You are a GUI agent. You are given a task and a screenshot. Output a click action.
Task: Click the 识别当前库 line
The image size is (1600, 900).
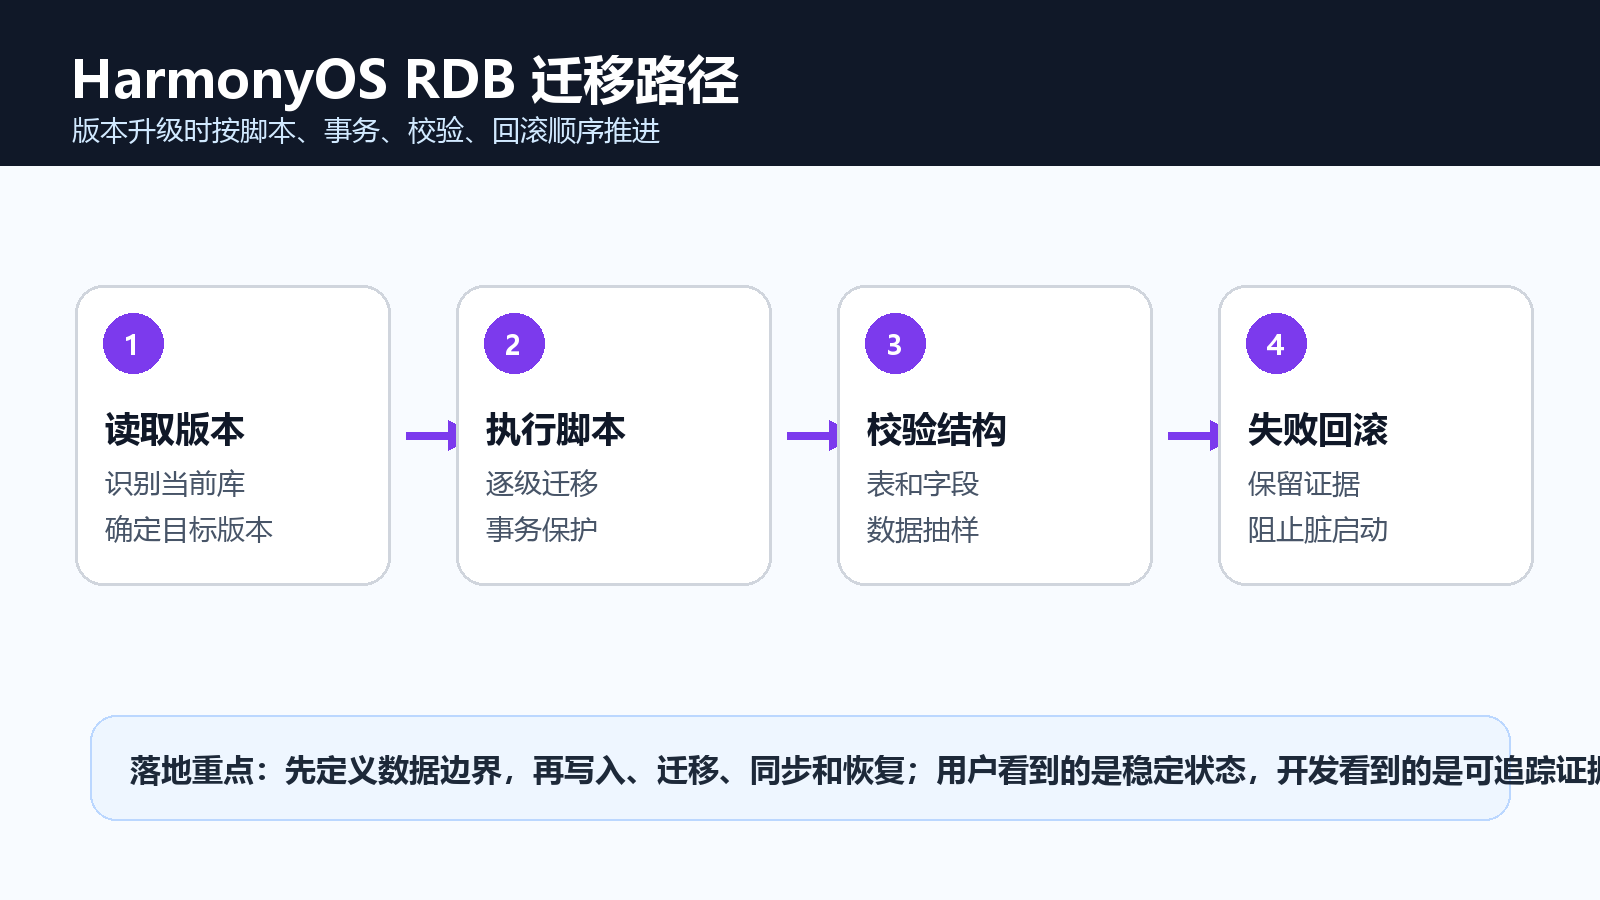pyautogui.click(x=175, y=484)
